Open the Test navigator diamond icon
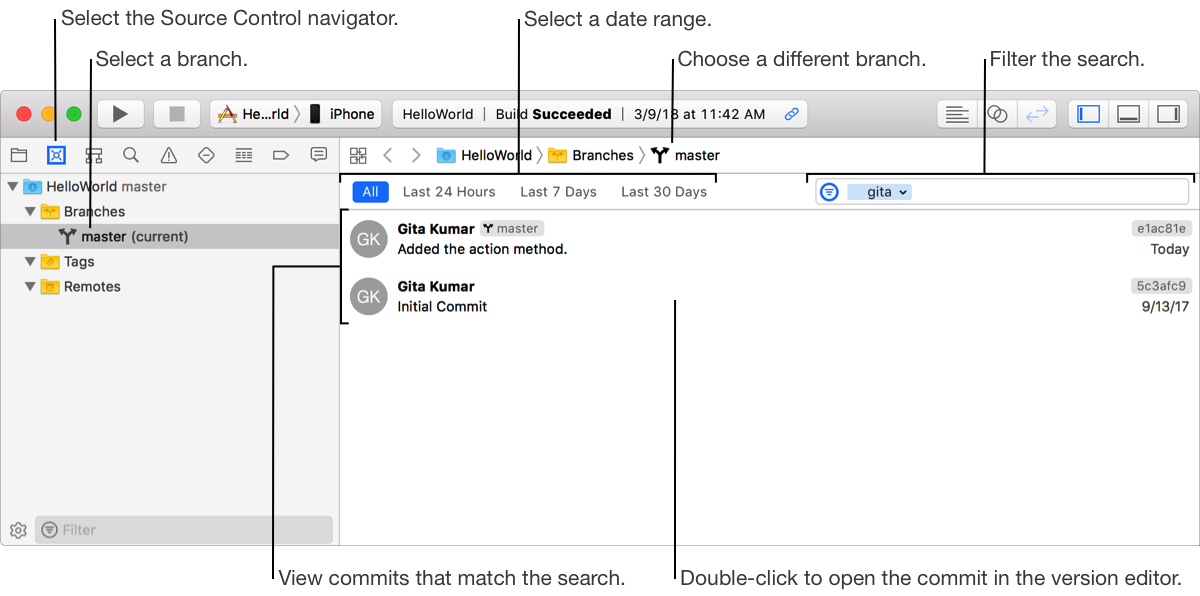 coord(206,155)
